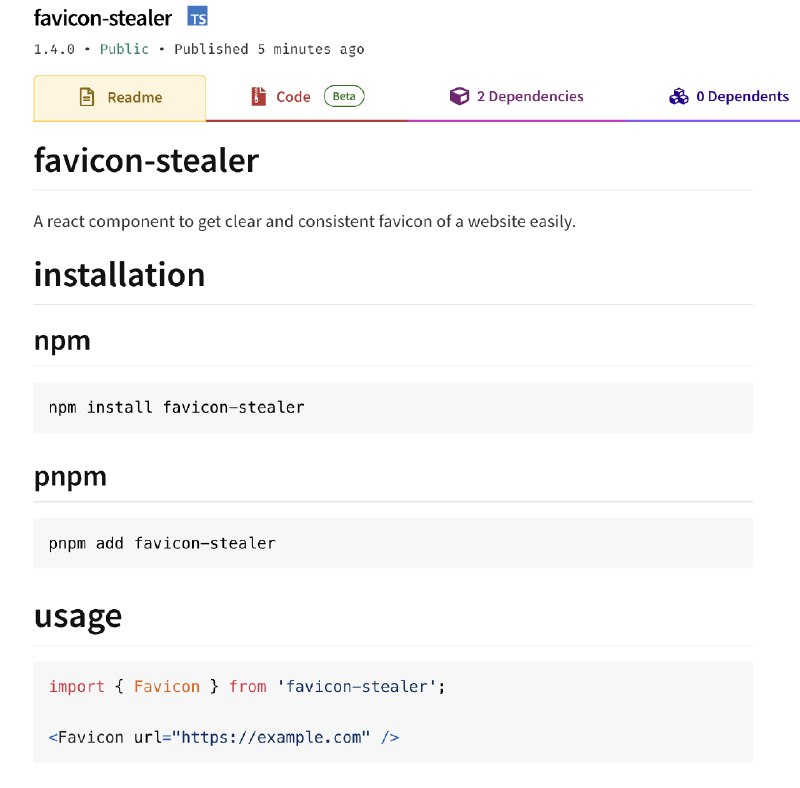
Task: Click the favicon-stealer package title at top
Action: point(103,18)
